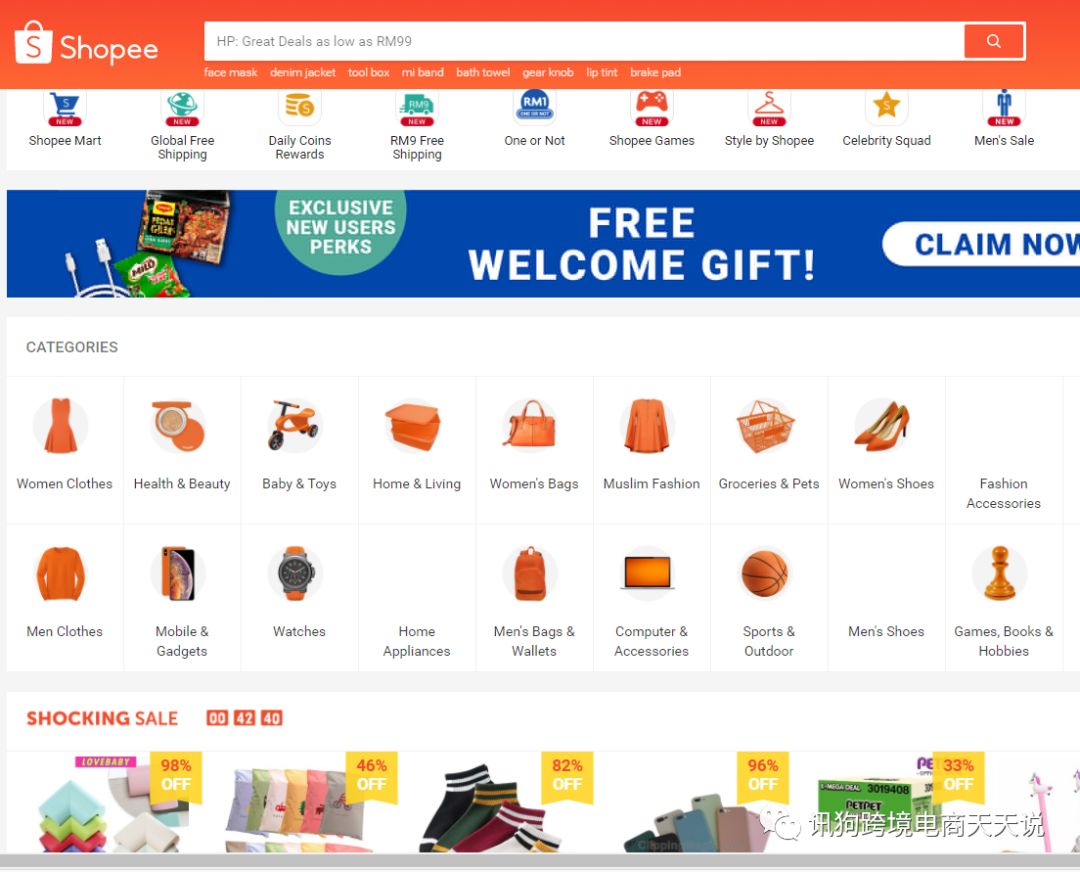Image resolution: width=1080 pixels, height=872 pixels.
Task: Open the Daily Coins Rewards icon
Action: point(300,107)
